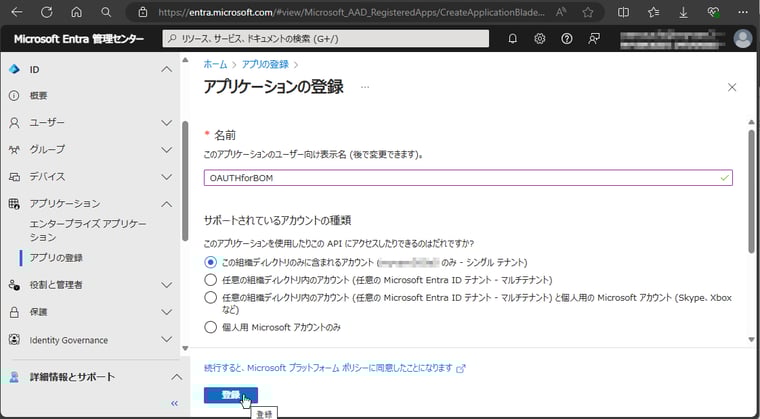
Task: Collapse the アプリケーション section in sidebar
Action: pyautogui.click(x=166, y=204)
